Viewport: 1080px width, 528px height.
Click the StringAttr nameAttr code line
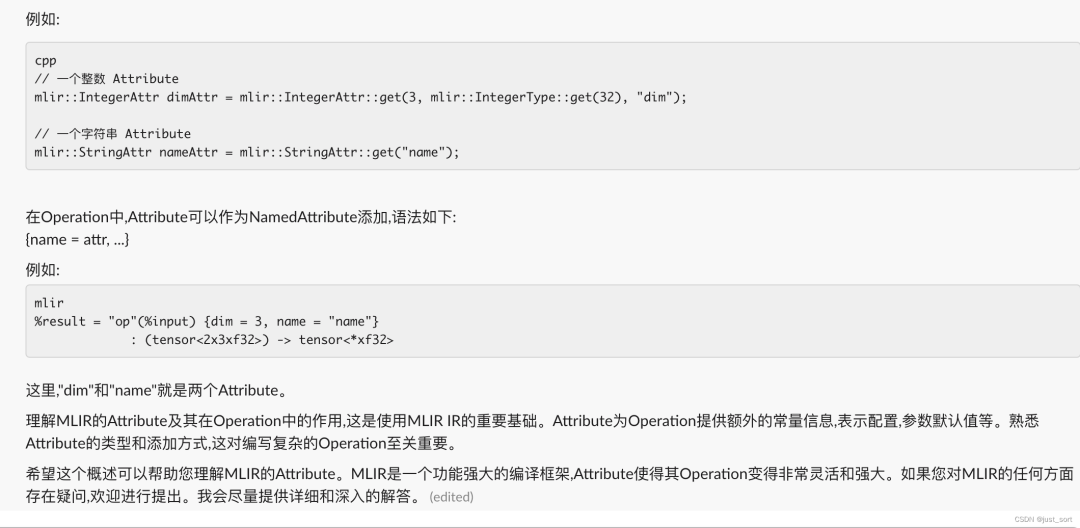point(247,152)
